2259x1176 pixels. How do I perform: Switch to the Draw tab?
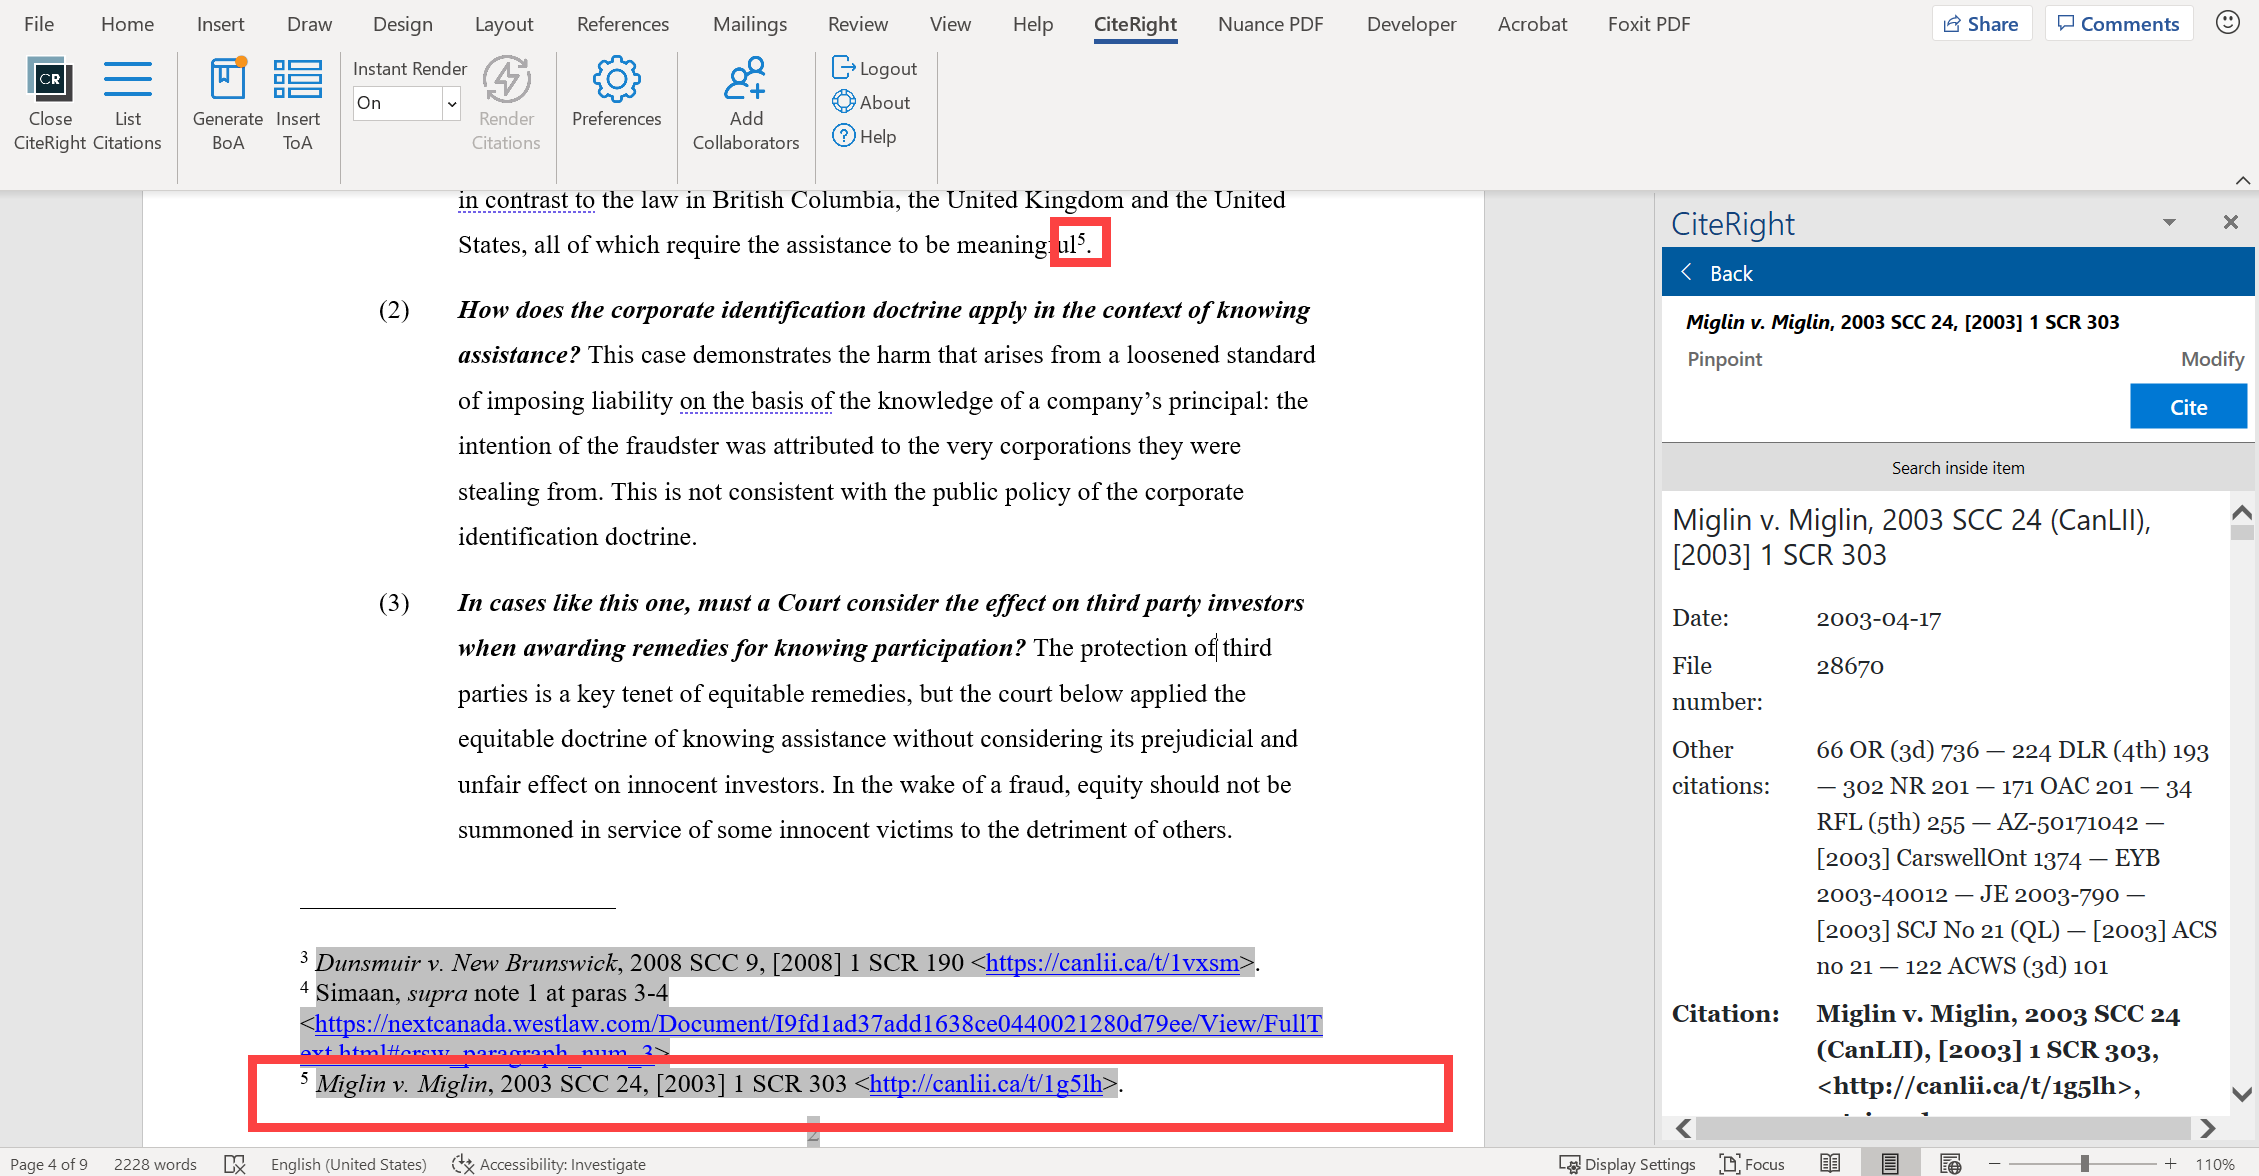(x=309, y=24)
